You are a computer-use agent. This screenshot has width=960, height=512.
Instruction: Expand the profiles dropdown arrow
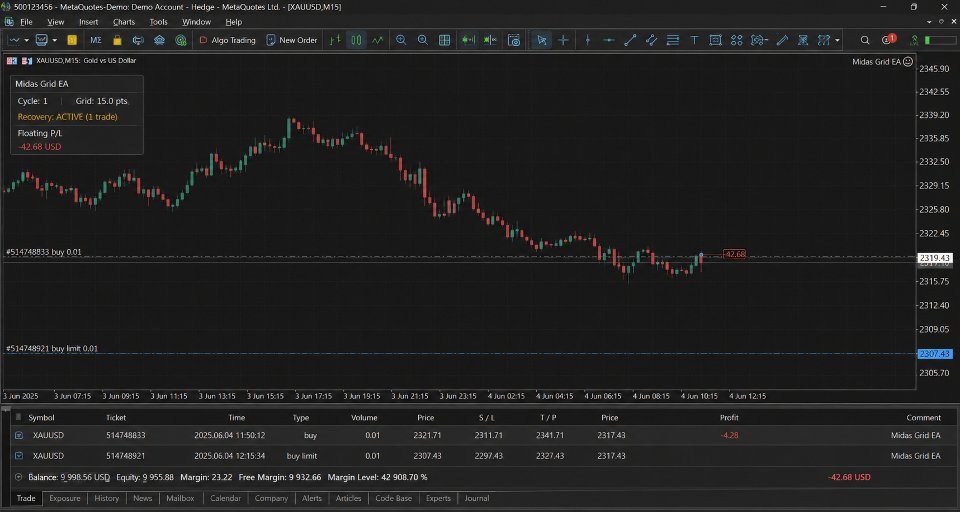pos(54,40)
